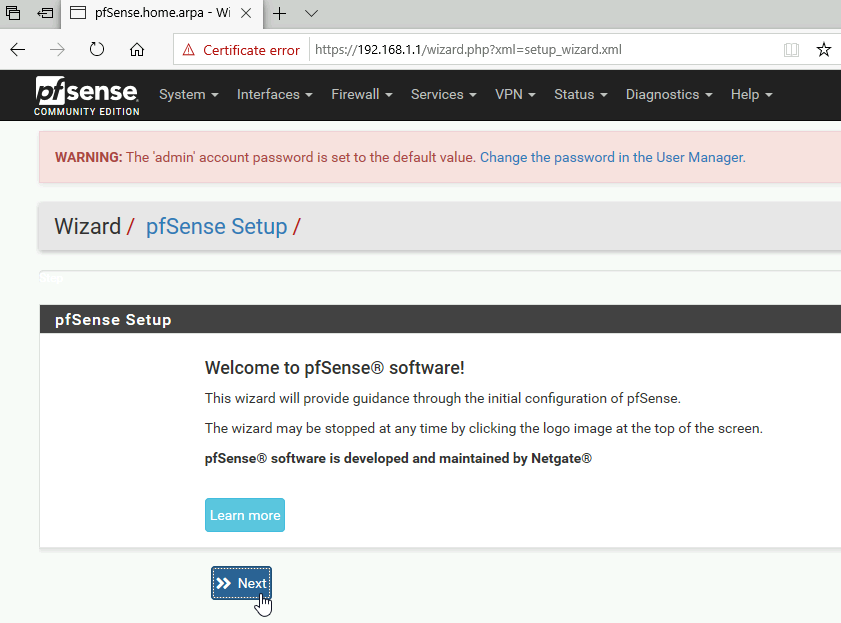The width and height of the screenshot is (841, 623).
Task: Click the Certificate error warning indicator
Action: click(x=241, y=50)
